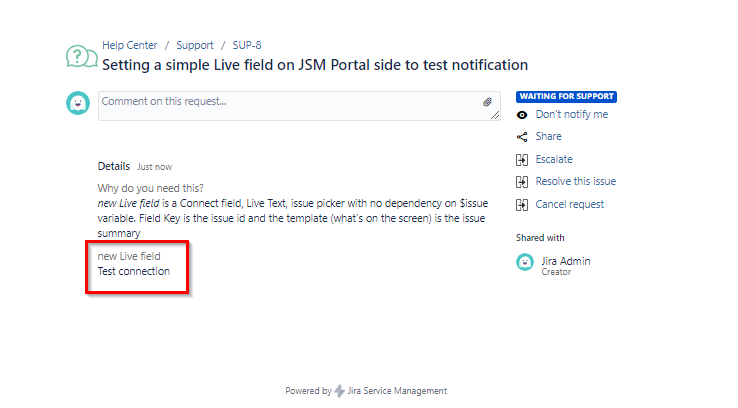Choose Resolve this issue
Viewport: 738px width, 408px height.
click(x=575, y=182)
